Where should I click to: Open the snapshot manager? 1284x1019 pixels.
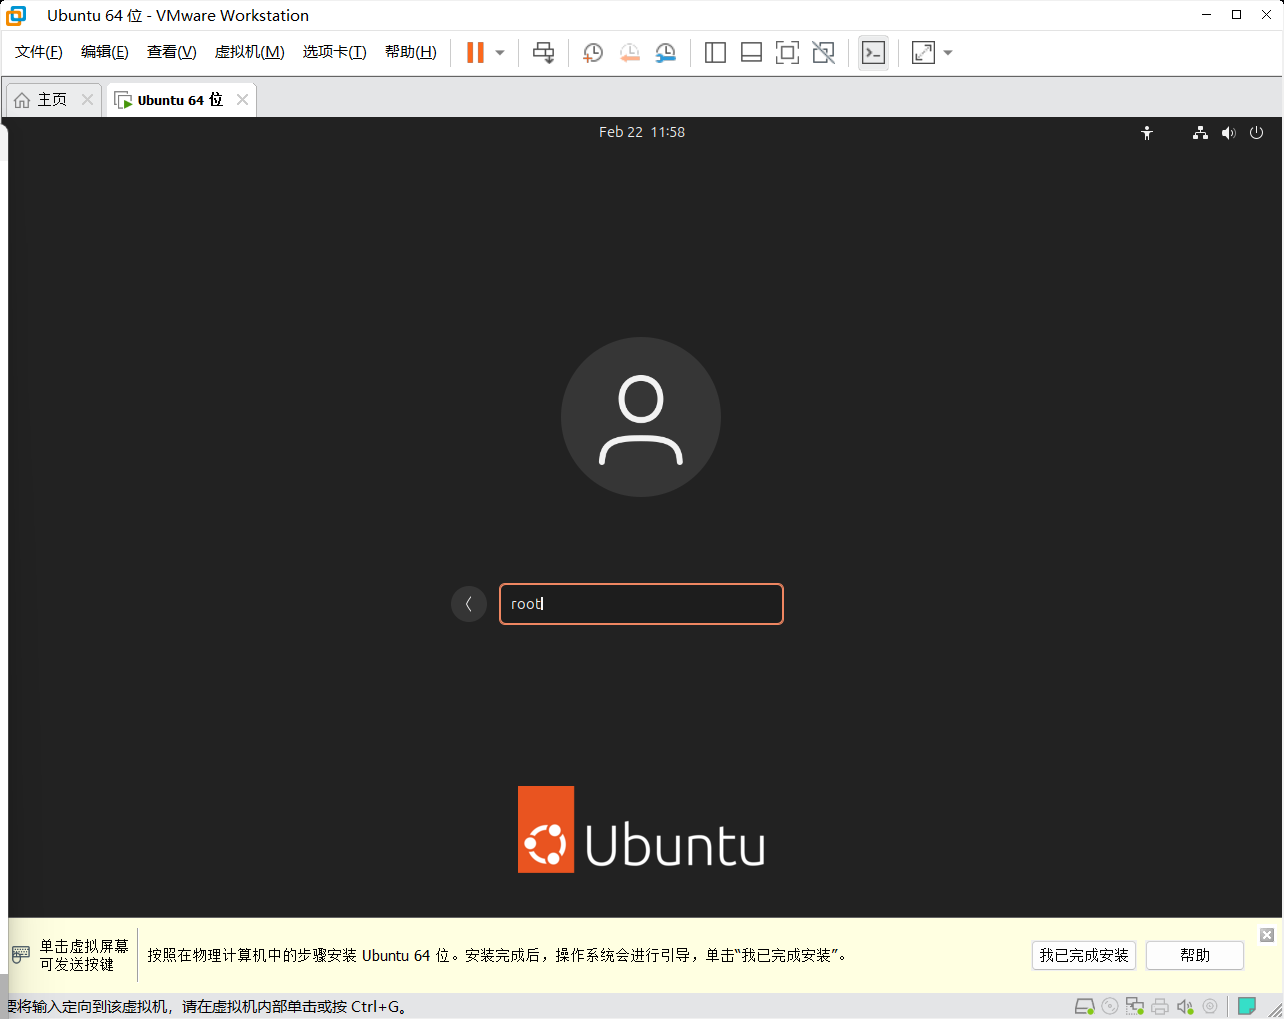pos(665,52)
